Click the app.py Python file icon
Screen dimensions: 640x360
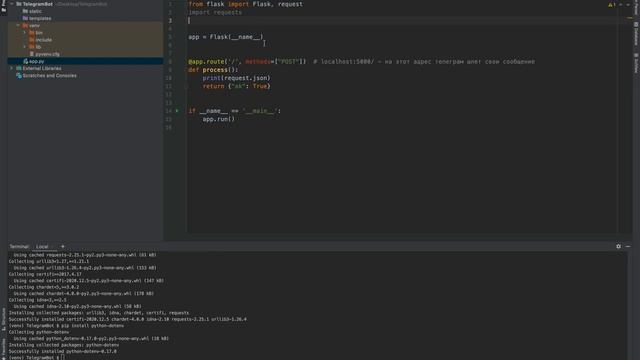tap(25, 61)
